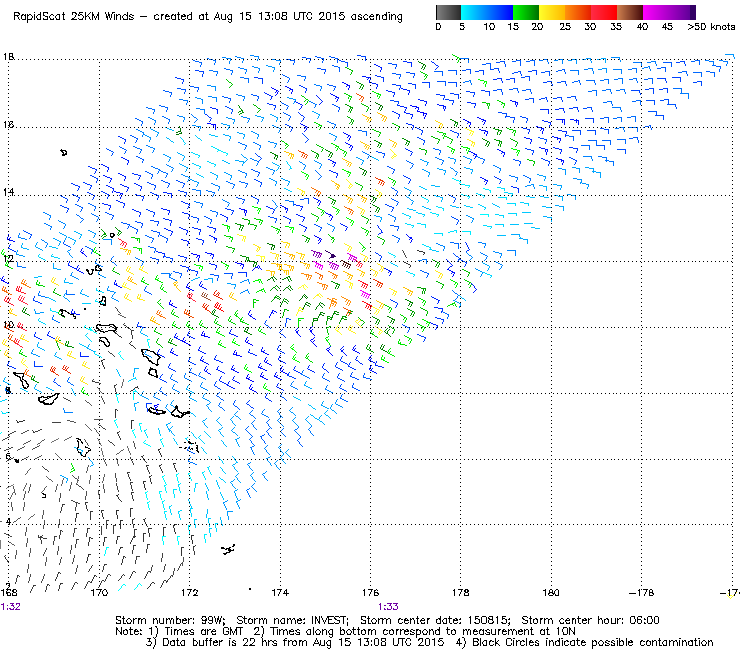This screenshot has width=740, height=650.
Task: Click the '25' legend scale label
Action: (564, 27)
